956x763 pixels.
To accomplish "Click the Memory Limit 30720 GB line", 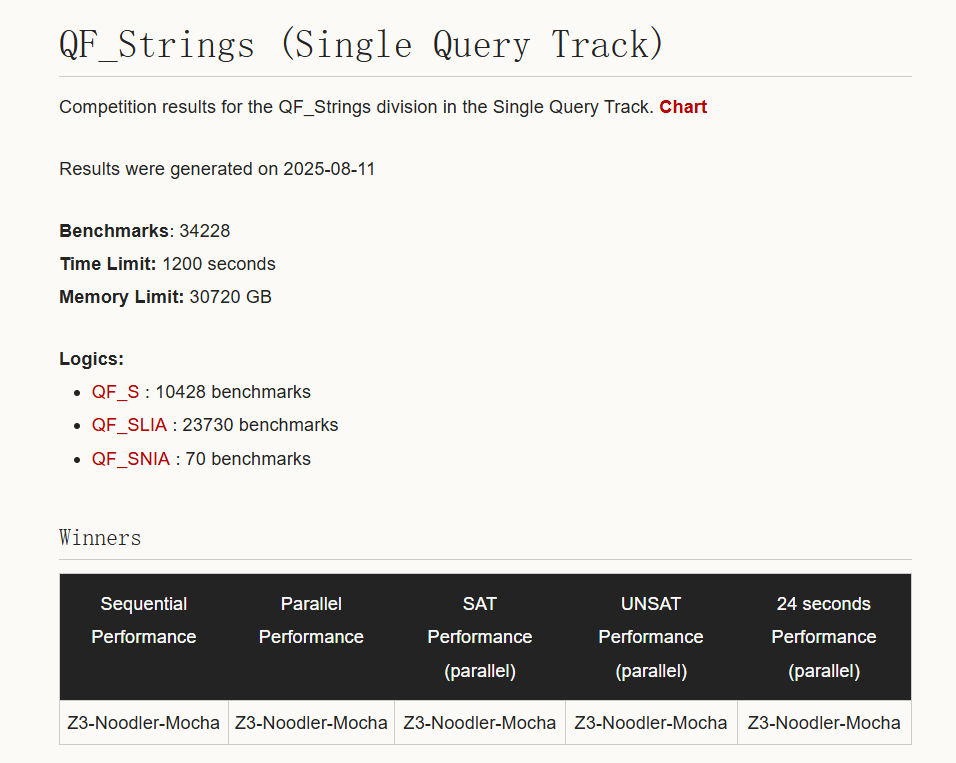I will (165, 297).
